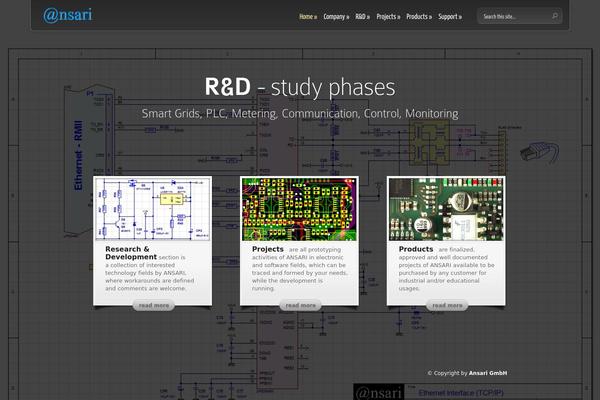Click read more under Products card
Screen dimensions: 600x400
coord(447,305)
